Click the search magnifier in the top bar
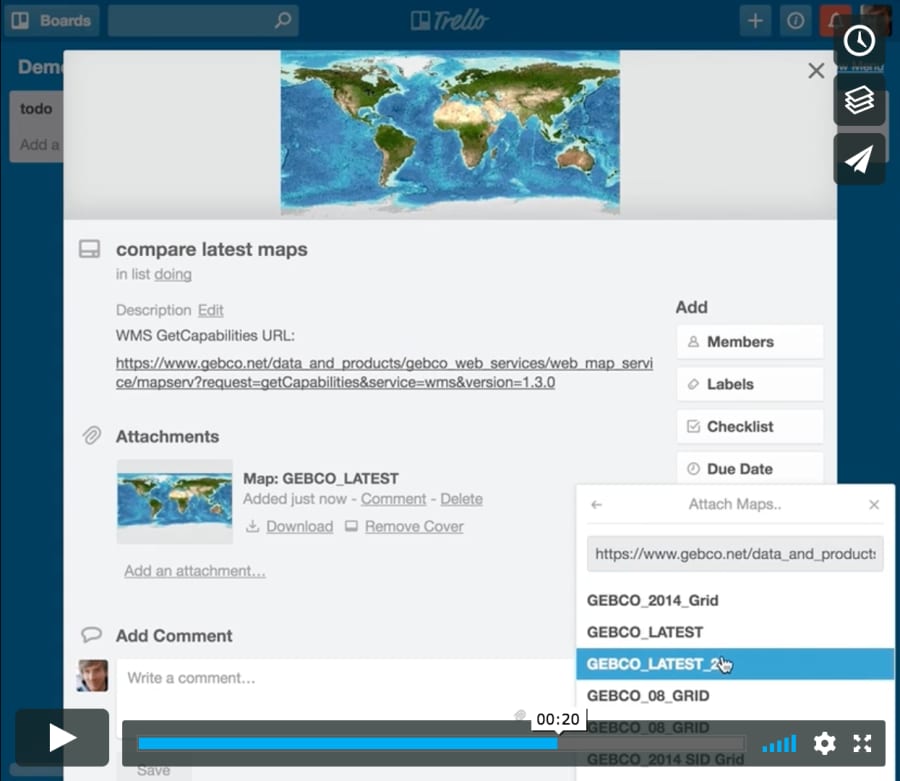Screen dimensions: 900x781 281,20
